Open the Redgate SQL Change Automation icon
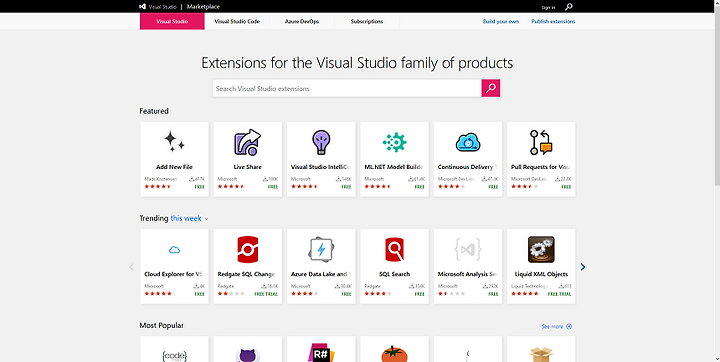Image resolution: width=720 pixels, height=362 pixels. 248,249
